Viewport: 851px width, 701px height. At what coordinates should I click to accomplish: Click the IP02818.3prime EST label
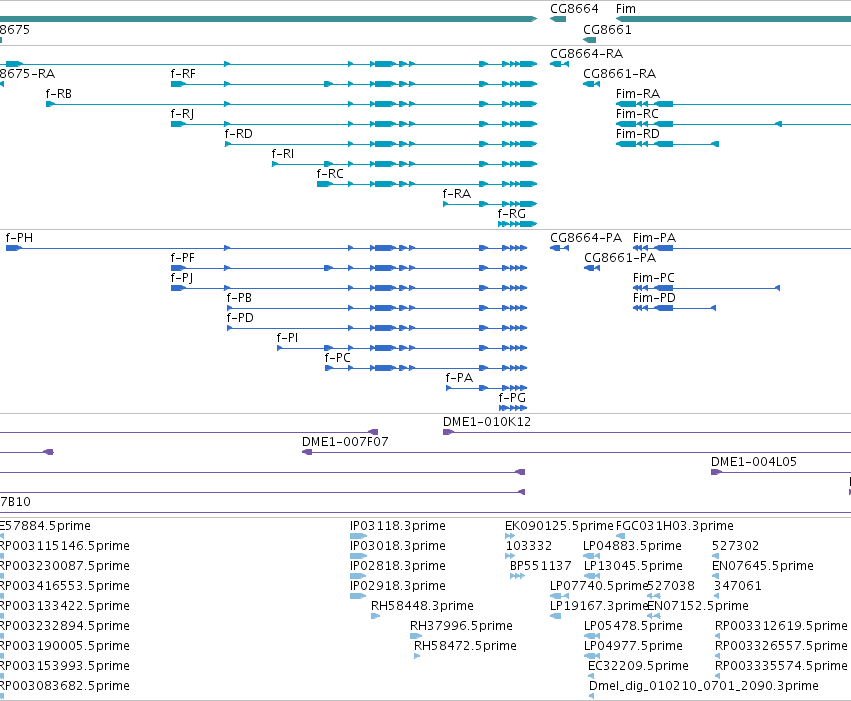pyautogui.click(x=398, y=566)
